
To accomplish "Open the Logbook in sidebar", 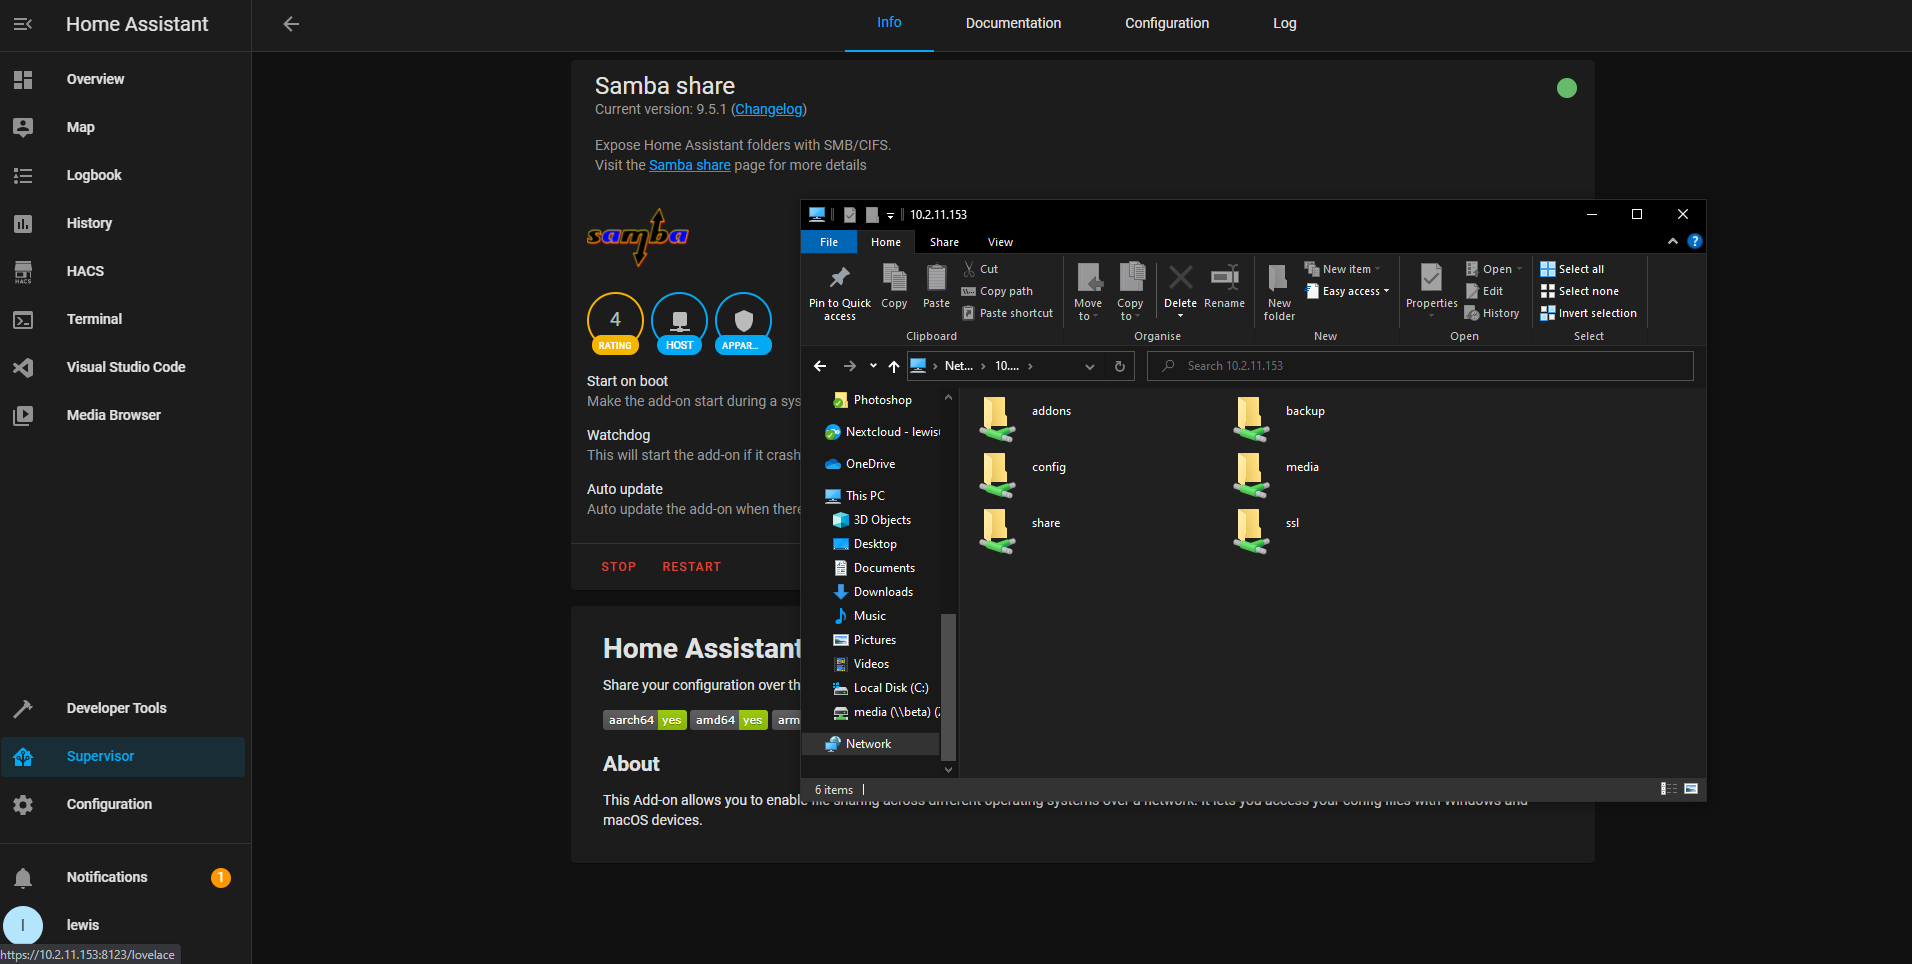I will [124, 175].
